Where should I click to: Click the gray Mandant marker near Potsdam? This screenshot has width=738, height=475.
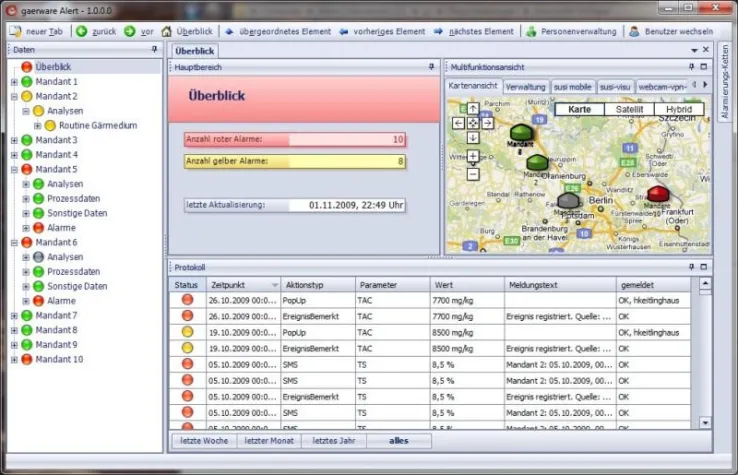click(568, 201)
